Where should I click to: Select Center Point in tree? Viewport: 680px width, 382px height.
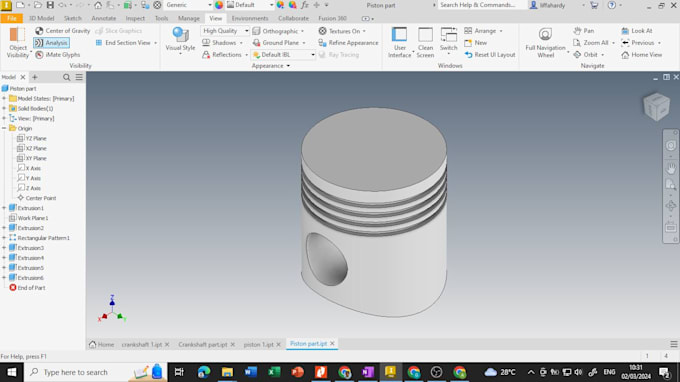point(36,198)
